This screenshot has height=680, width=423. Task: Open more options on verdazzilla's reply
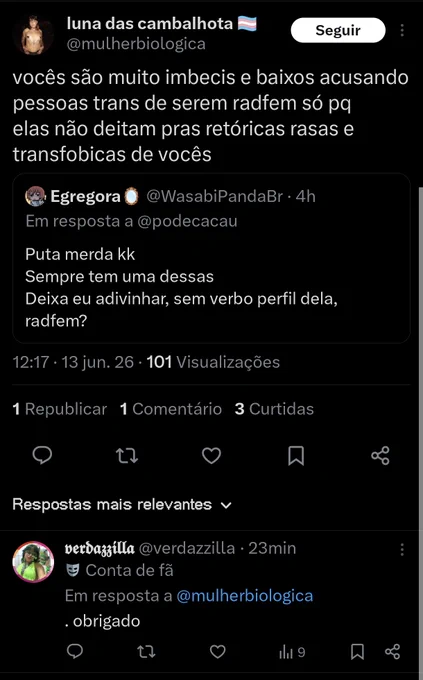[402, 549]
